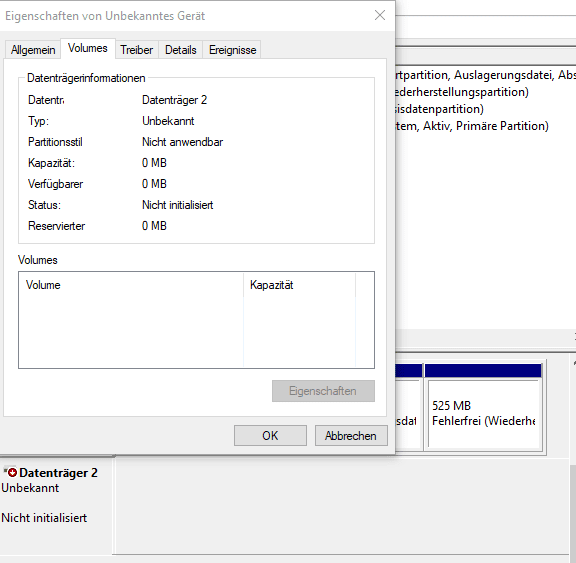Select the Datenträger 2 disk label
The height and width of the screenshot is (563, 576).
[x=58, y=473]
